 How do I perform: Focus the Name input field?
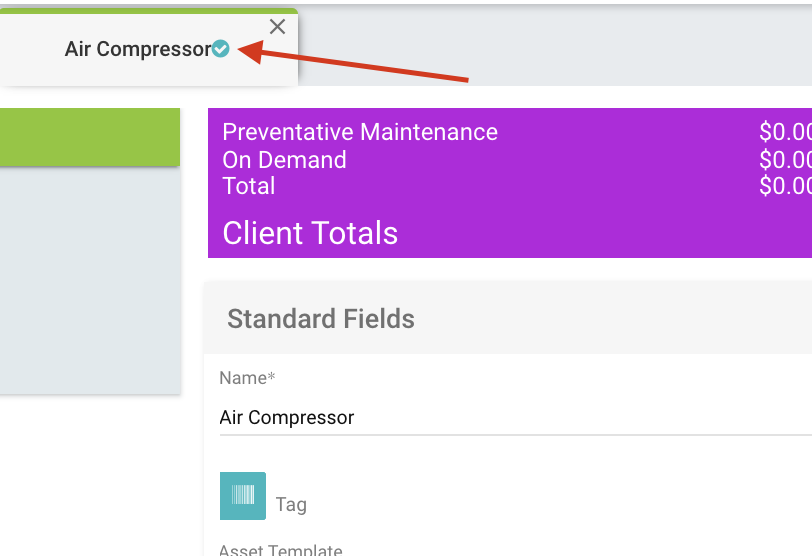point(500,417)
